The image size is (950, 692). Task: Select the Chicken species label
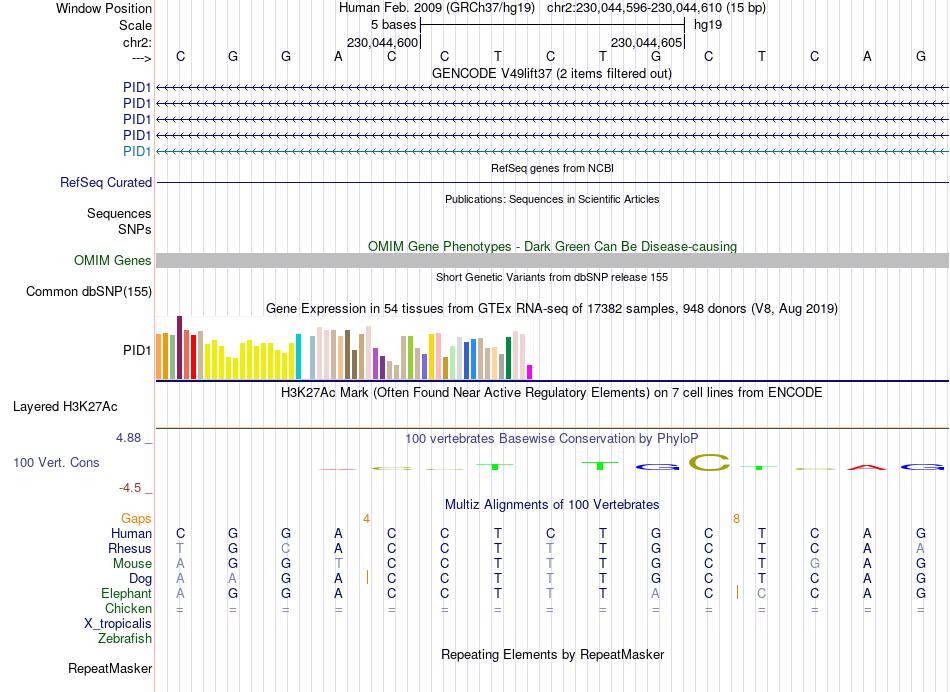tap(128, 608)
